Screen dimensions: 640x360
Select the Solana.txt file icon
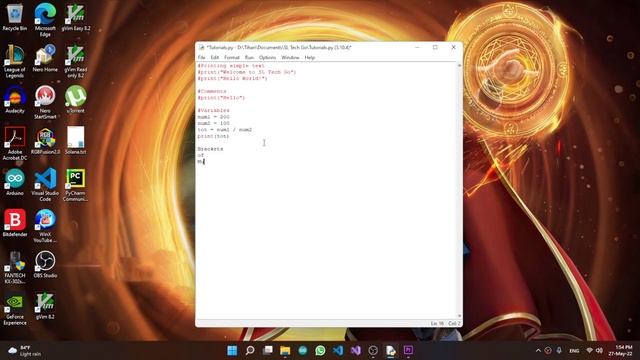pos(76,140)
